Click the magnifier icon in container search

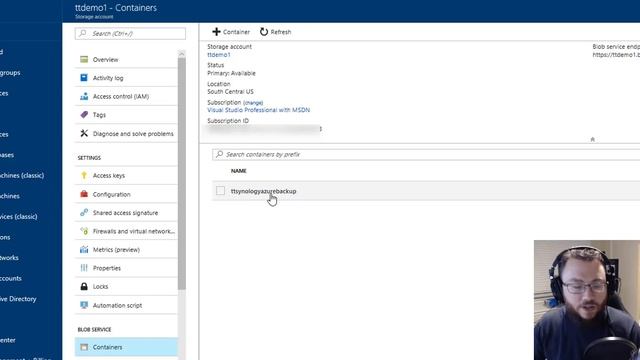[x=220, y=154]
